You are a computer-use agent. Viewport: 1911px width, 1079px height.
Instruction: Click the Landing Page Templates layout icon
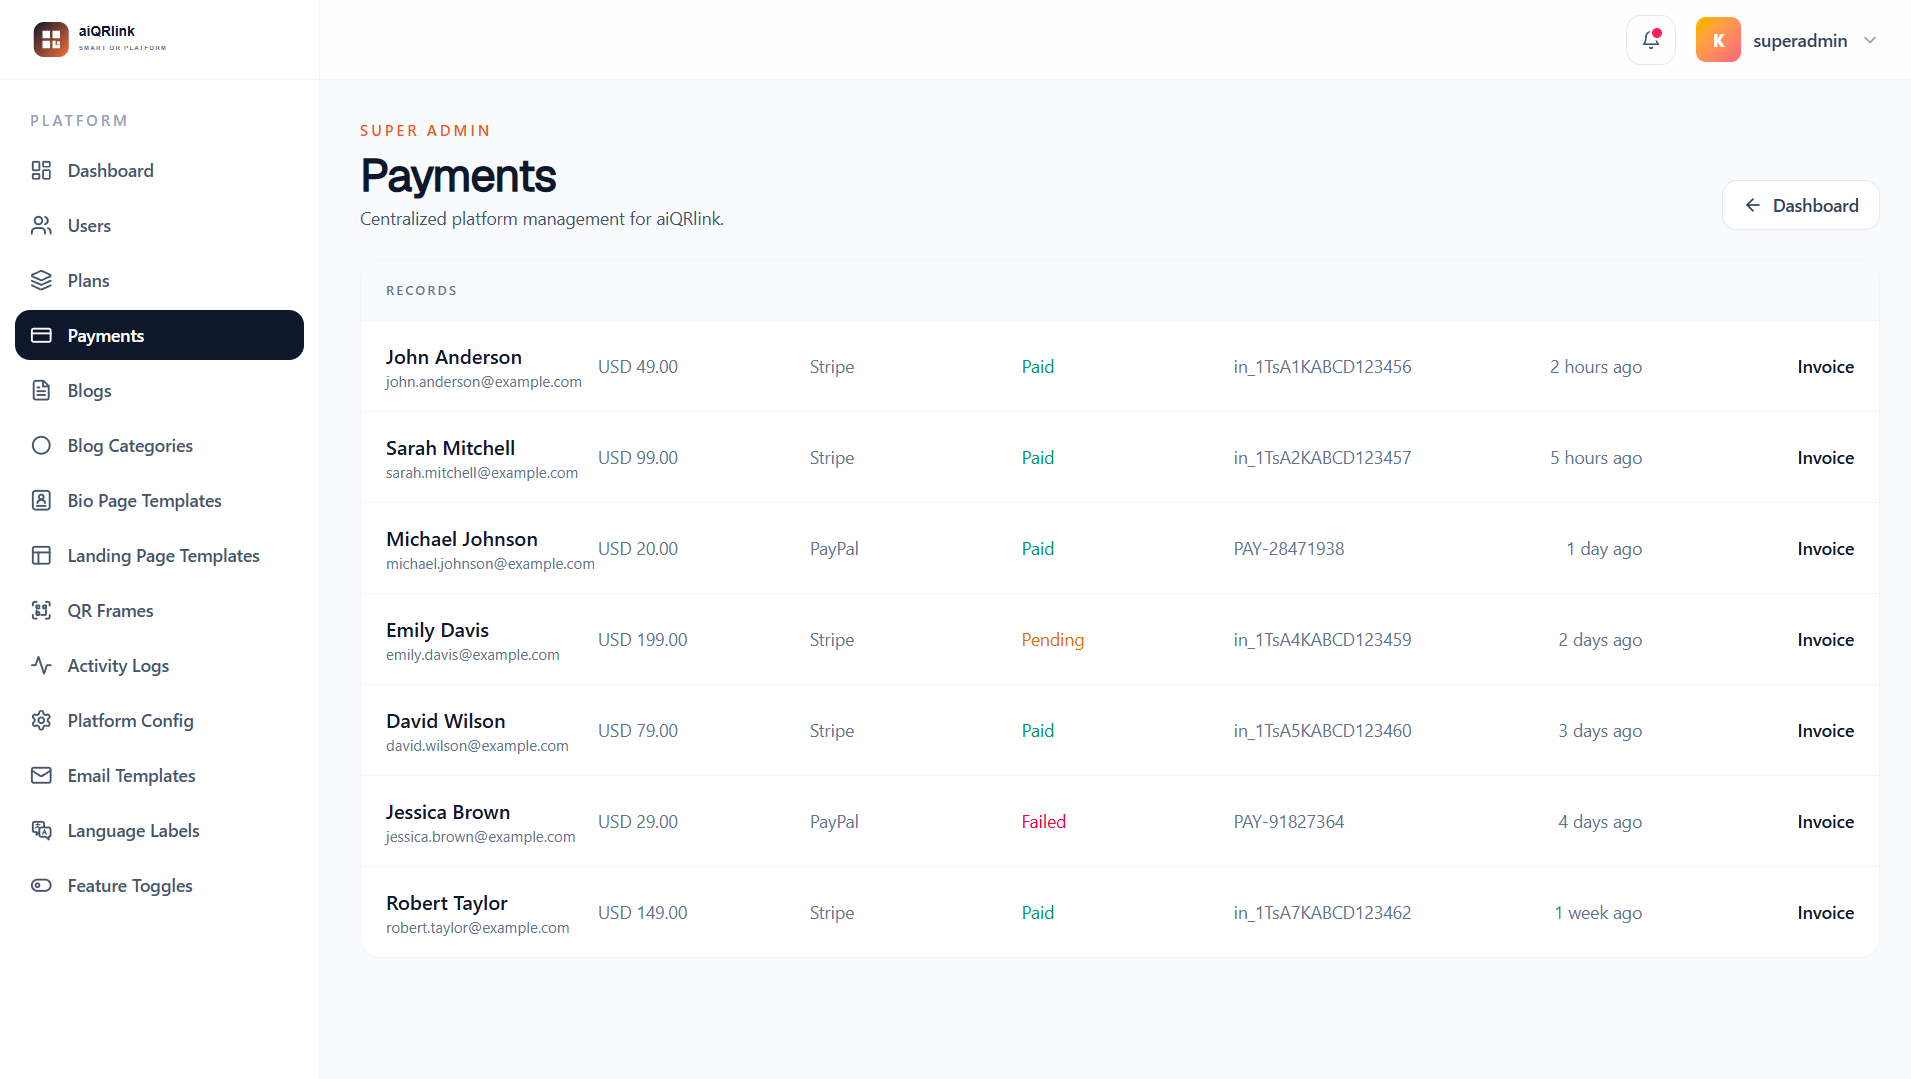point(41,555)
